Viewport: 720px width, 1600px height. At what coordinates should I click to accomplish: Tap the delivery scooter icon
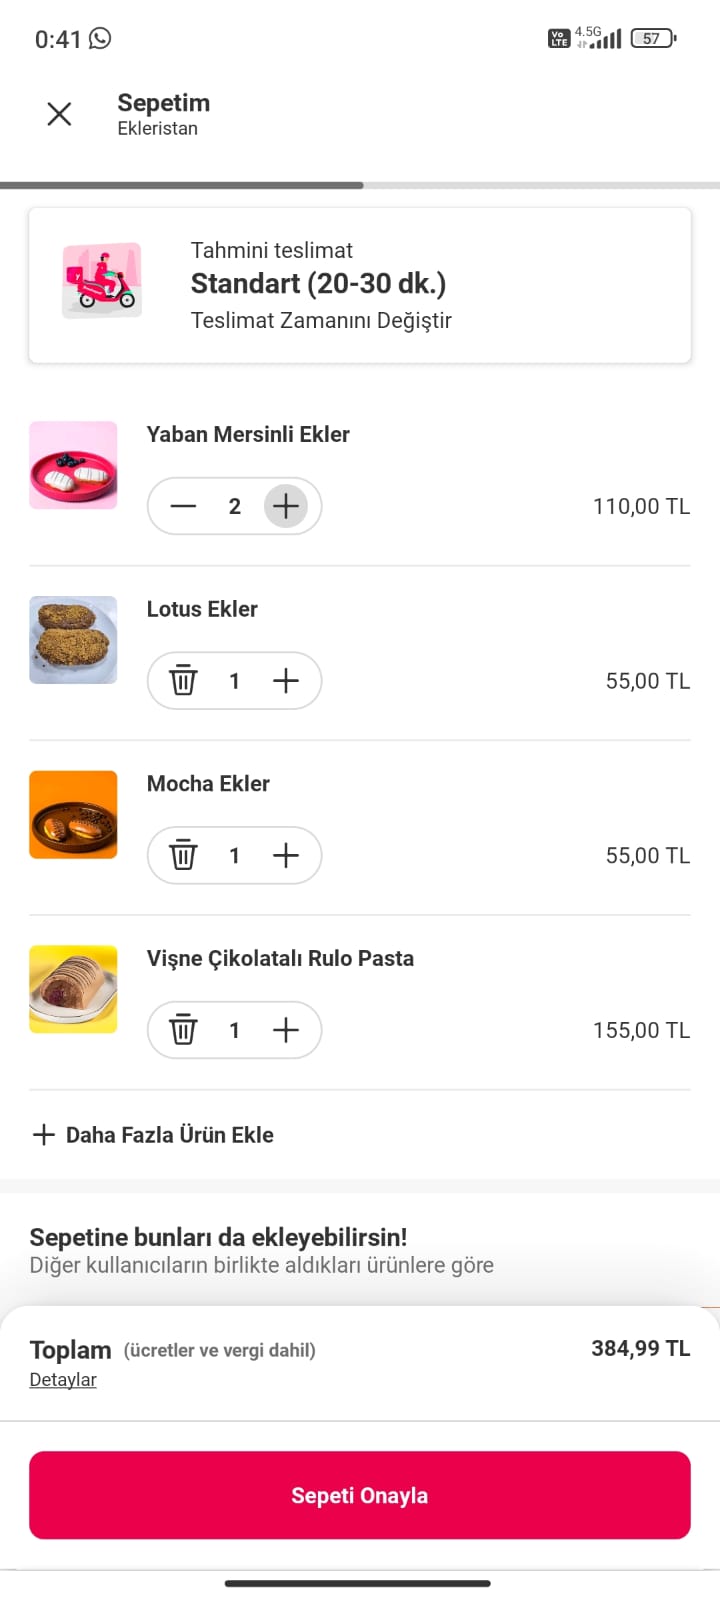coord(102,281)
